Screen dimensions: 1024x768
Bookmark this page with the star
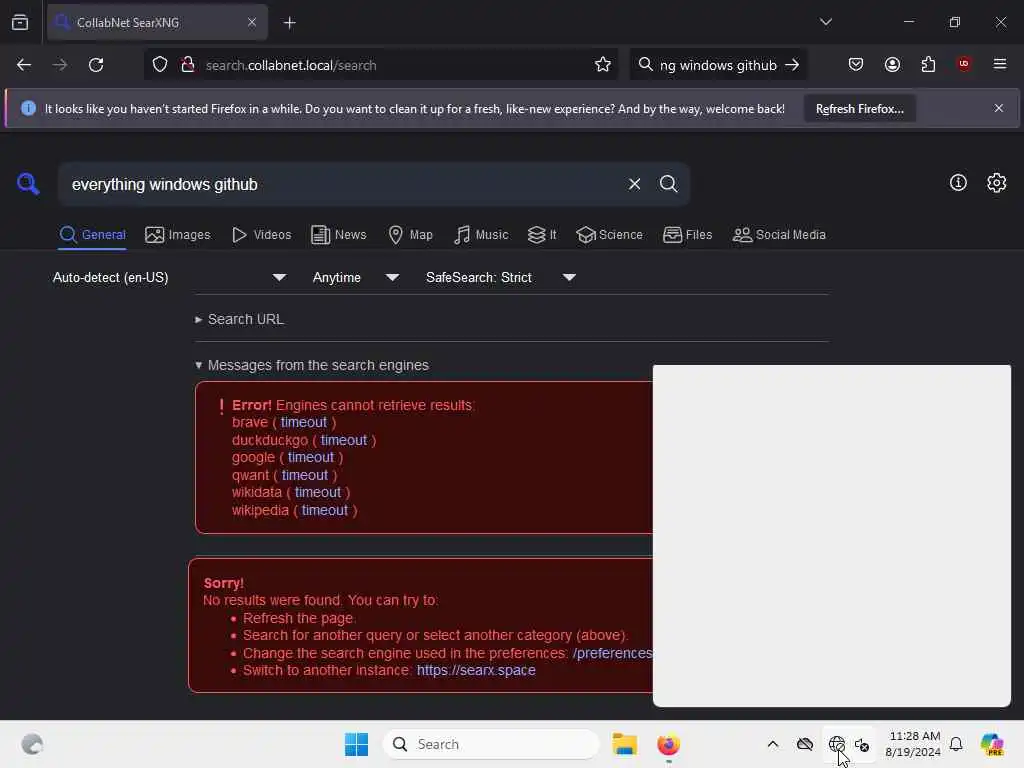click(x=603, y=65)
